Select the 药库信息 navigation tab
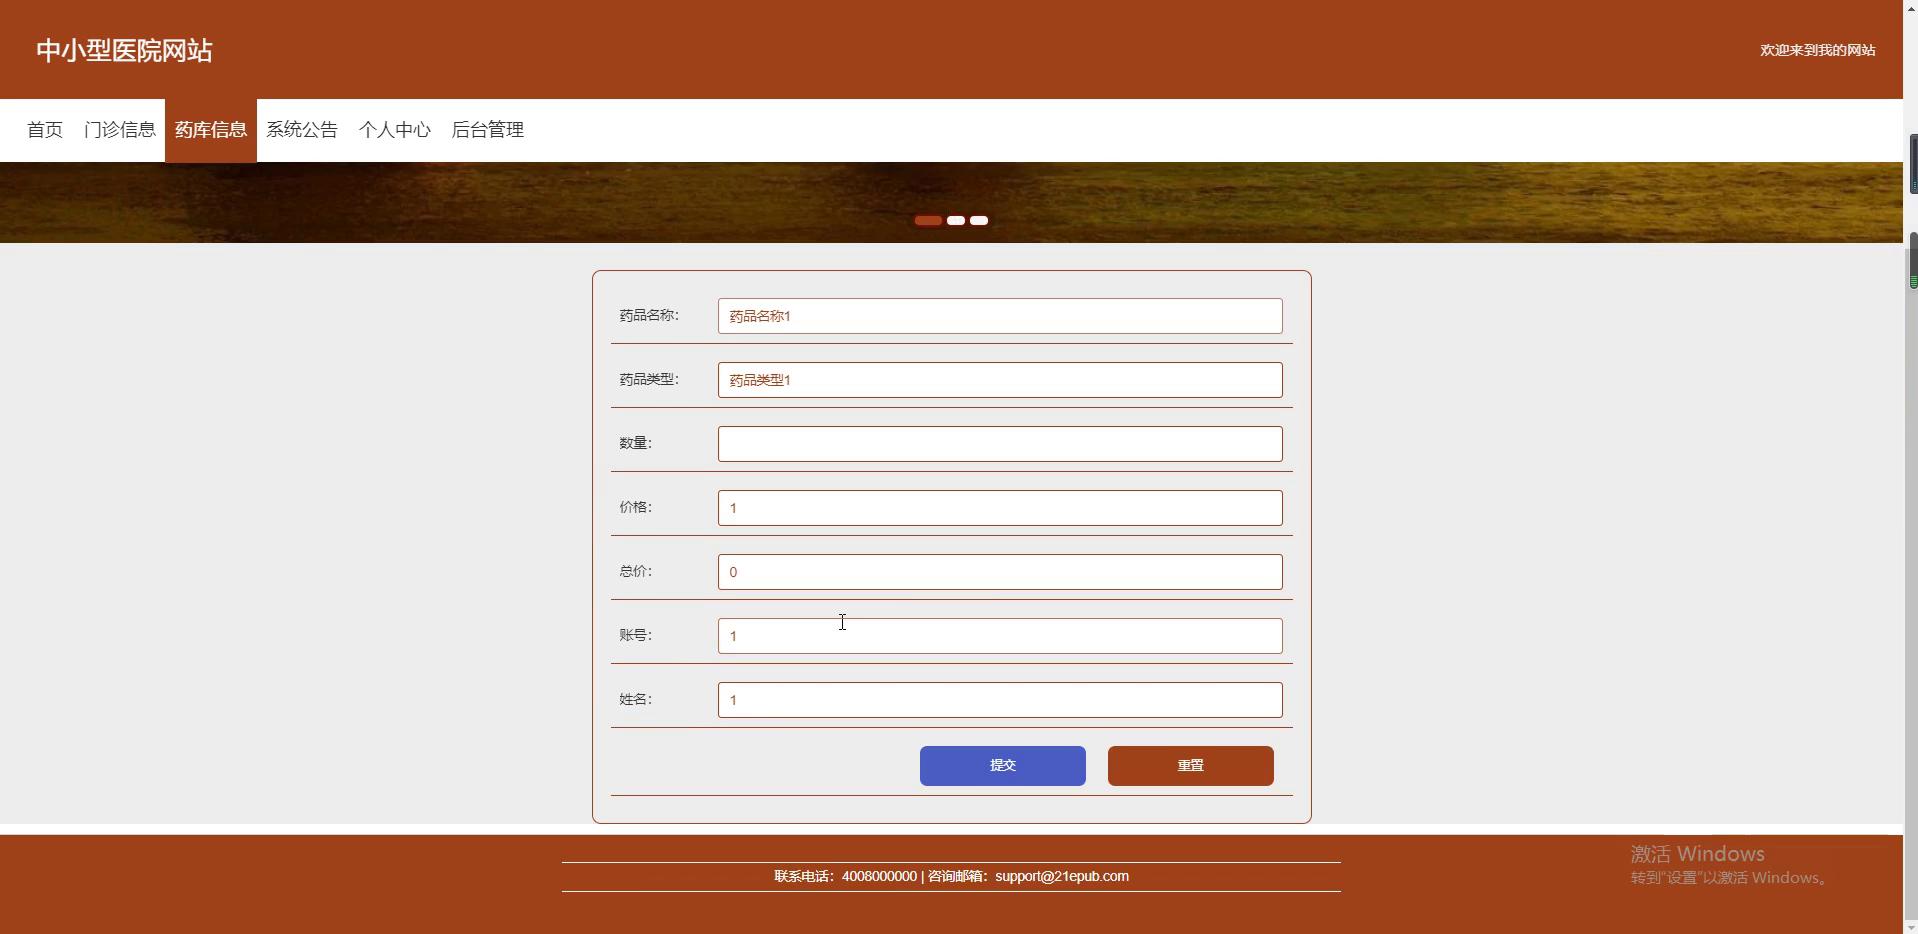1918x934 pixels. pyautogui.click(x=211, y=130)
